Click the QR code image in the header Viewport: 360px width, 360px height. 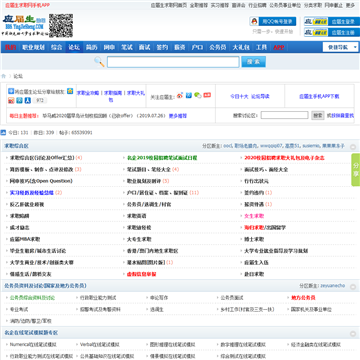click(x=61, y=25)
